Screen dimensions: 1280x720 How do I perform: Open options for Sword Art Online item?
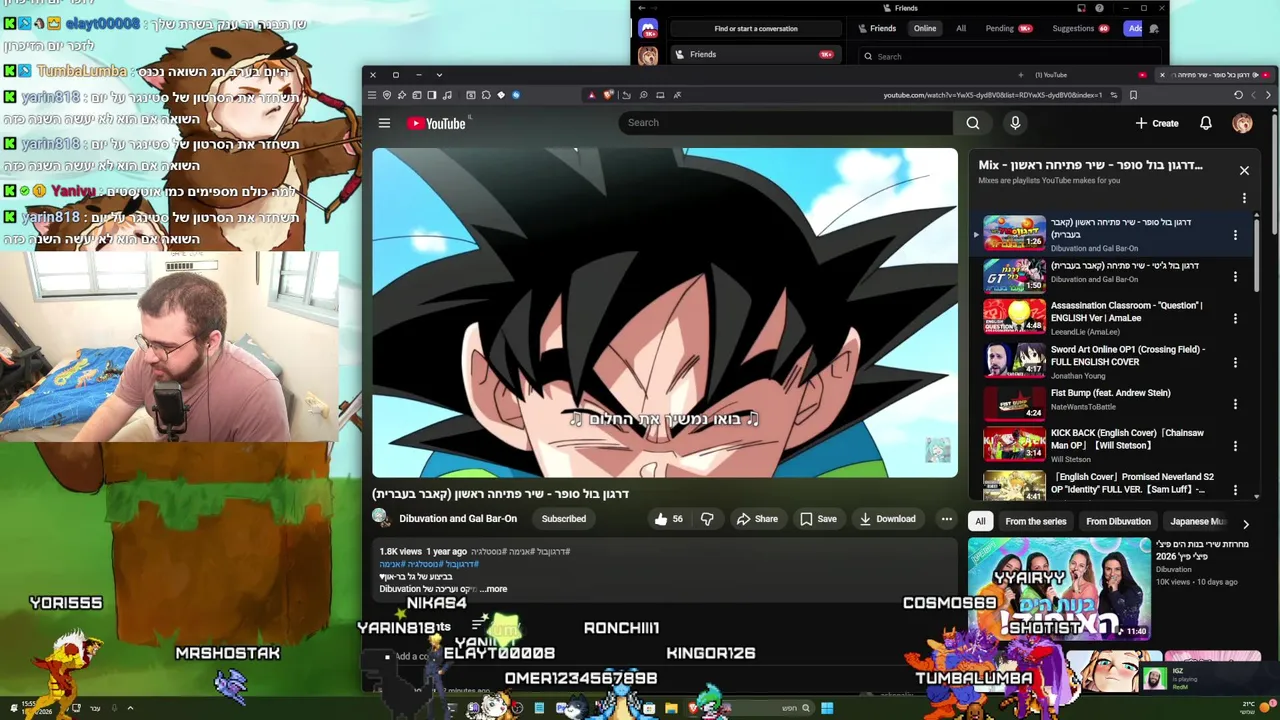[1236, 362]
